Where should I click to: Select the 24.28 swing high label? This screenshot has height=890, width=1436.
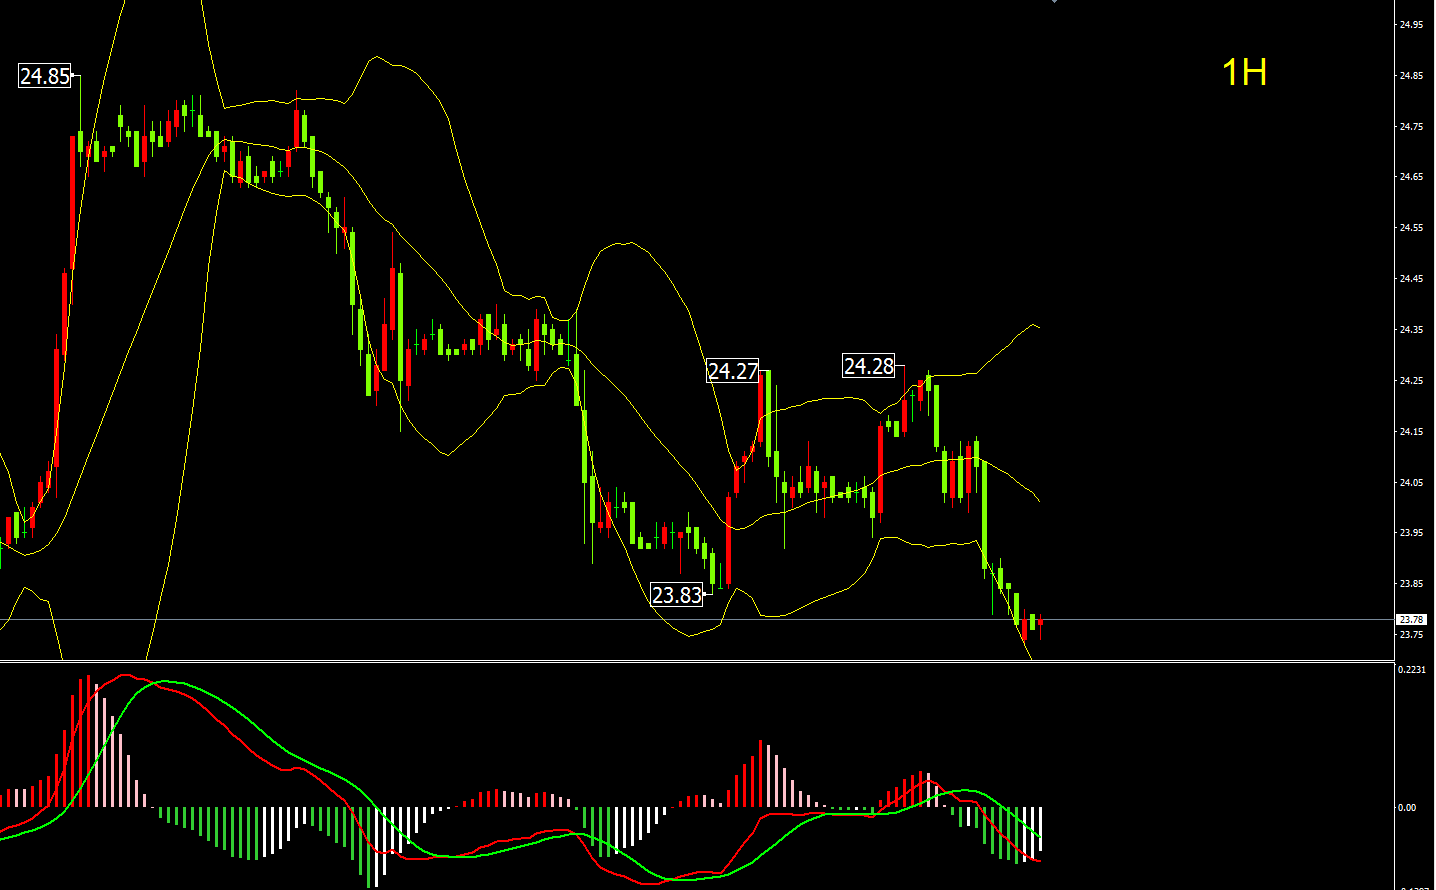(x=869, y=366)
